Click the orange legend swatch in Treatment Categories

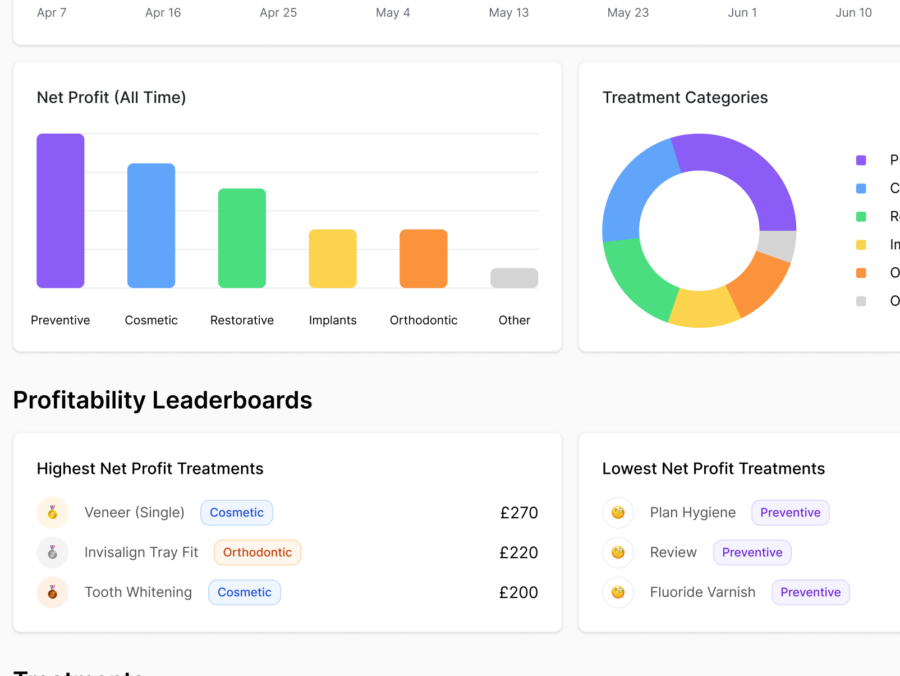click(861, 273)
